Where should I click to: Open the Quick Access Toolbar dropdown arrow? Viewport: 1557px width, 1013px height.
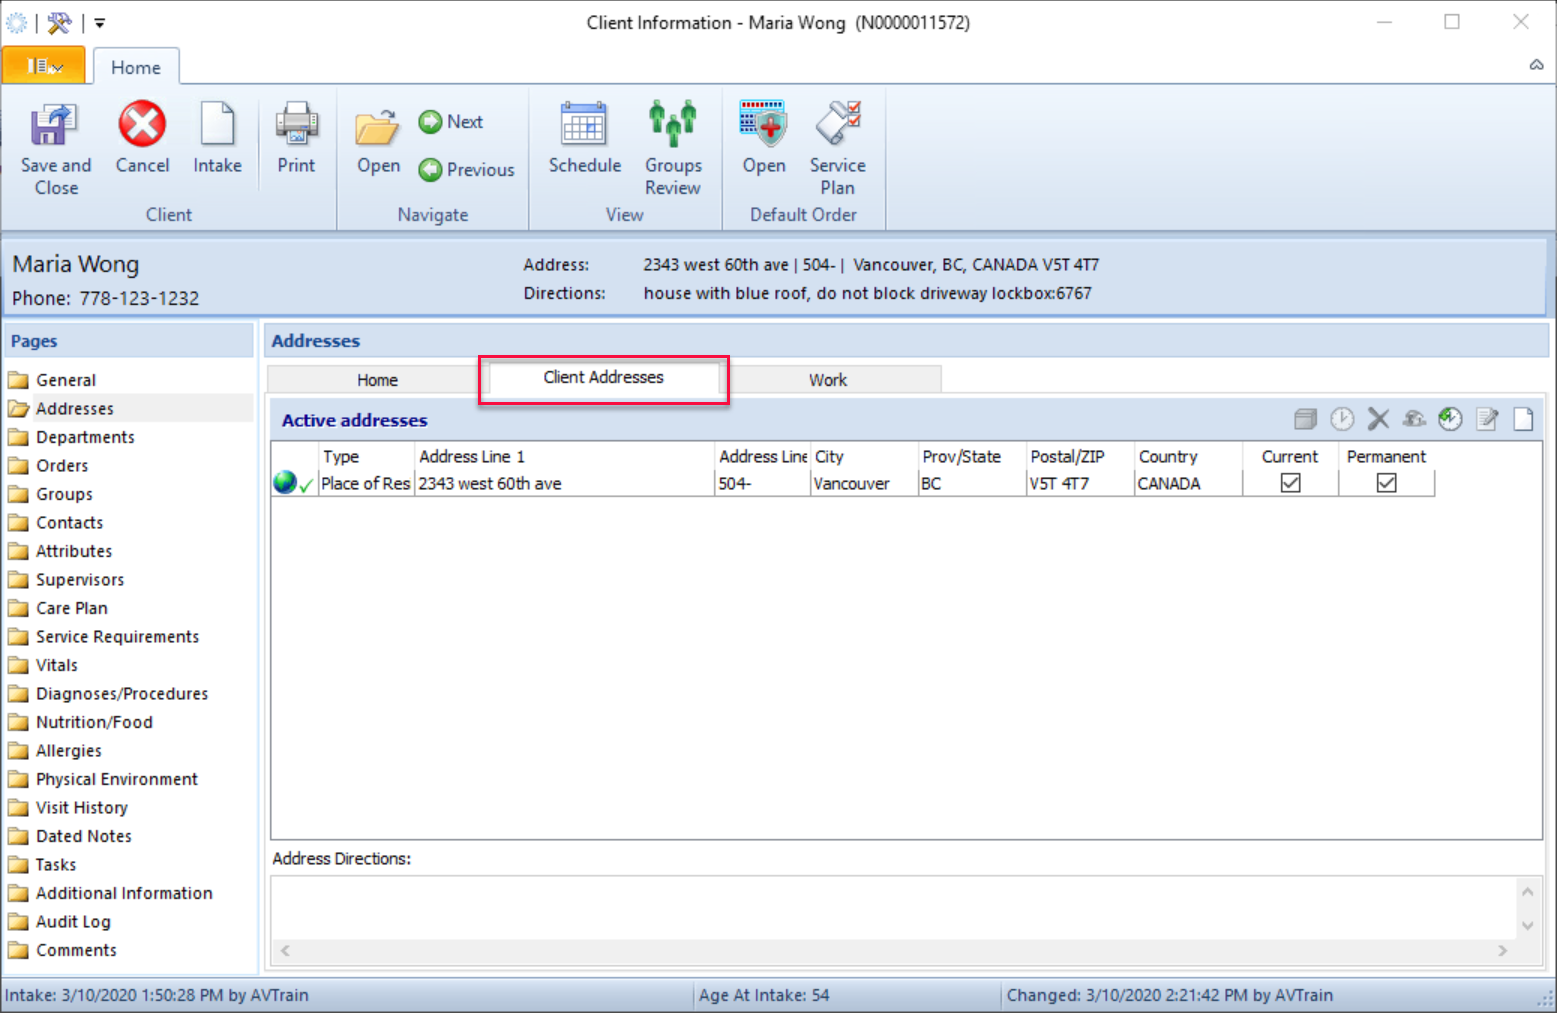pyautogui.click(x=99, y=22)
